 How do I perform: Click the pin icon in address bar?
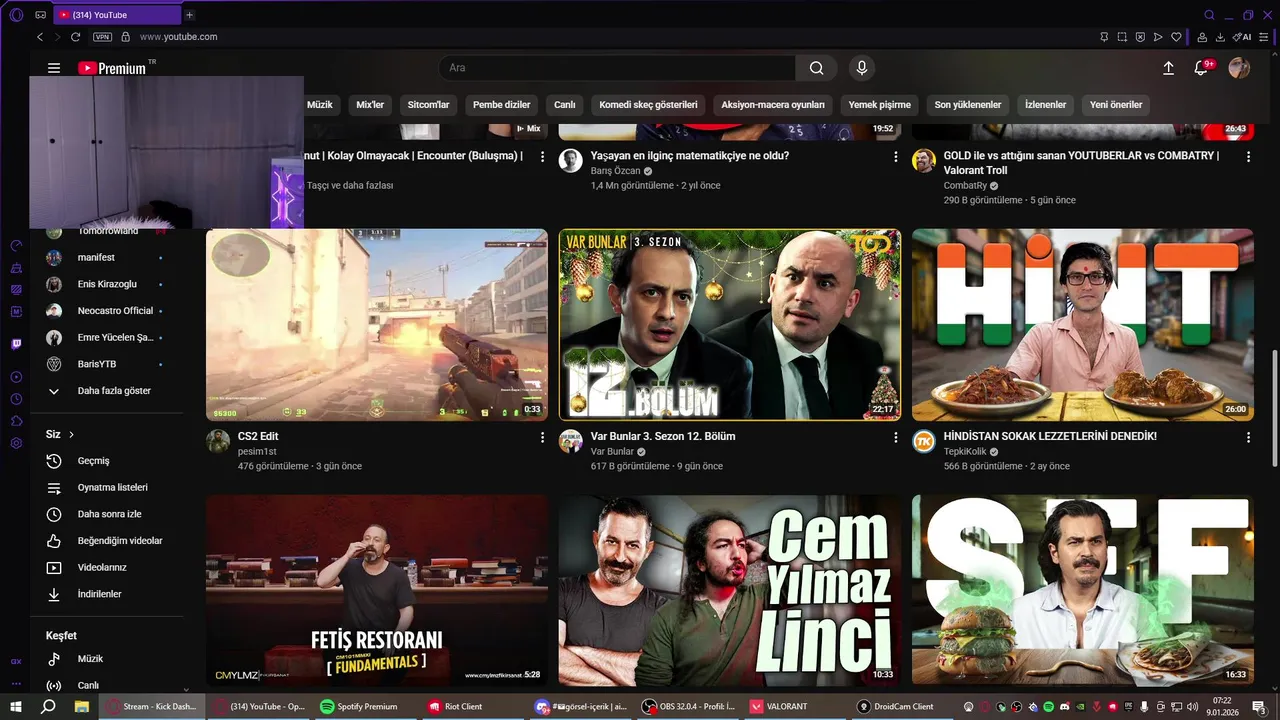[1104, 37]
